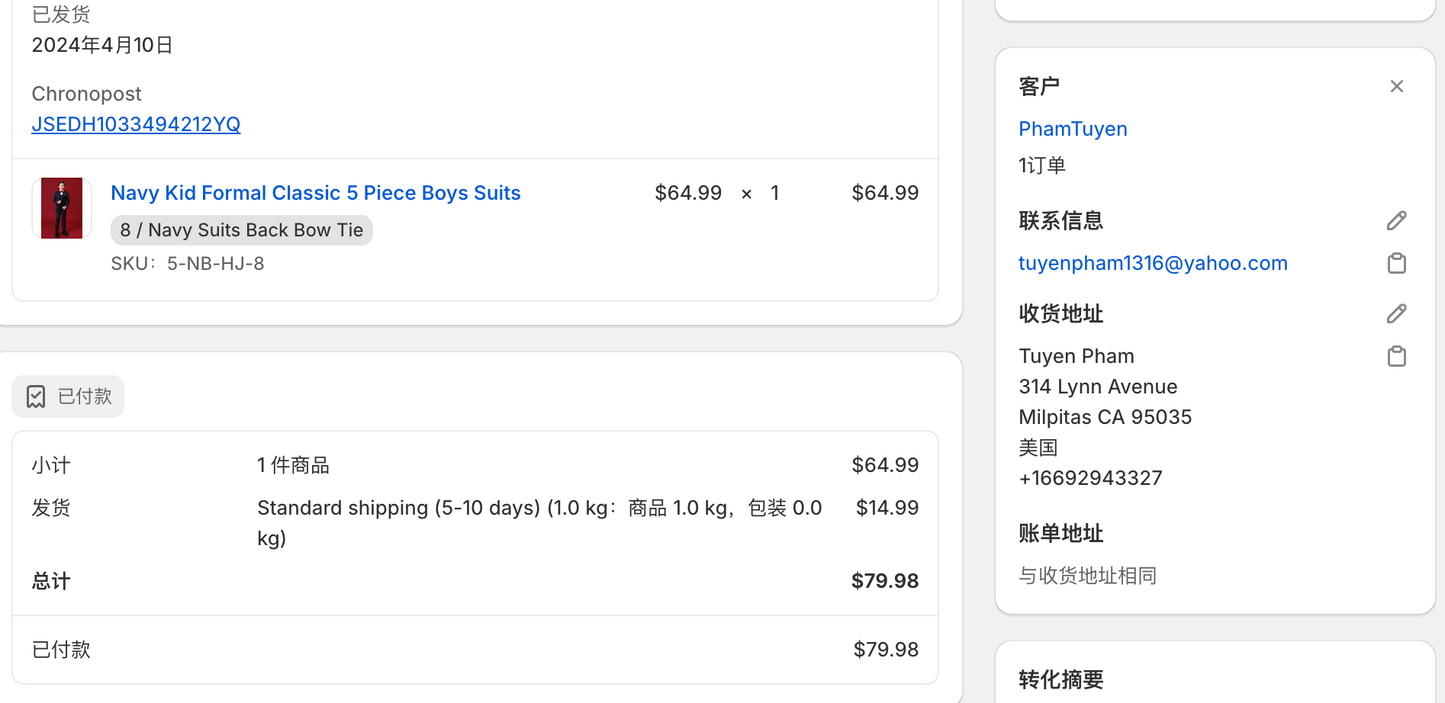This screenshot has height=703, width=1445.
Task: Click the 账单地址 heading
Action: tap(1060, 534)
